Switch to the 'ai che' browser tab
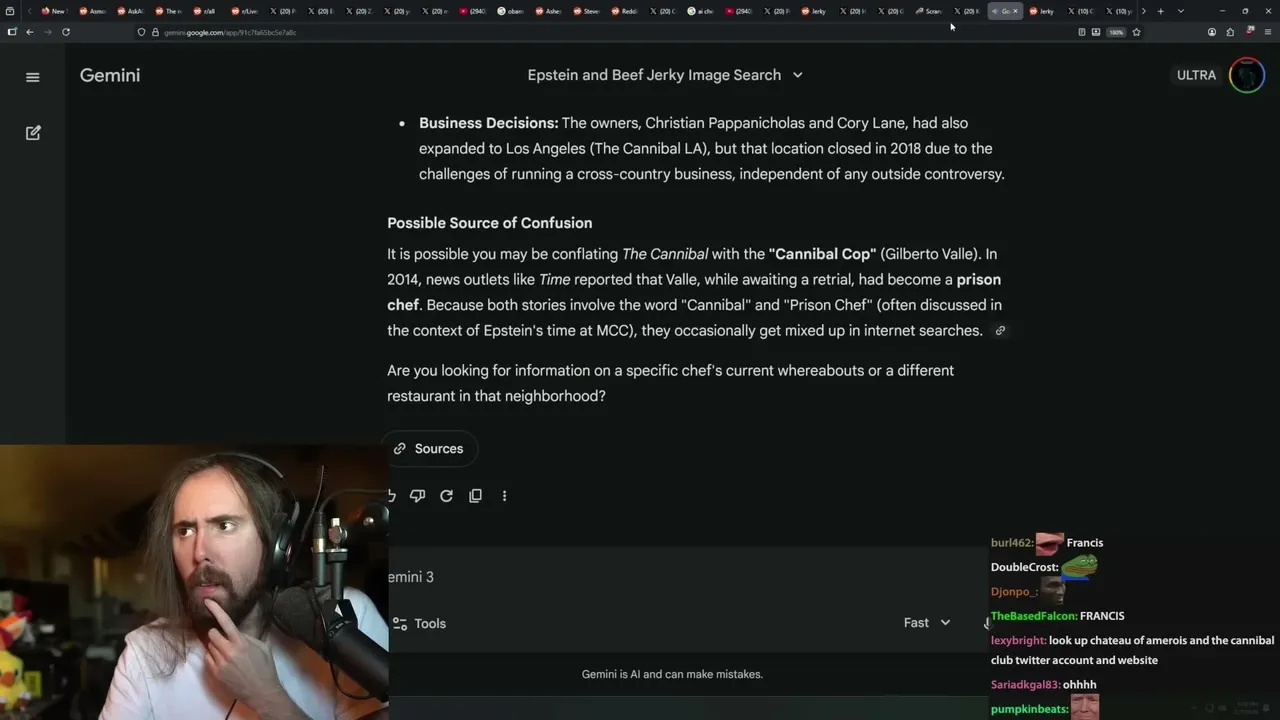Viewport: 1280px width, 720px height. (x=700, y=11)
